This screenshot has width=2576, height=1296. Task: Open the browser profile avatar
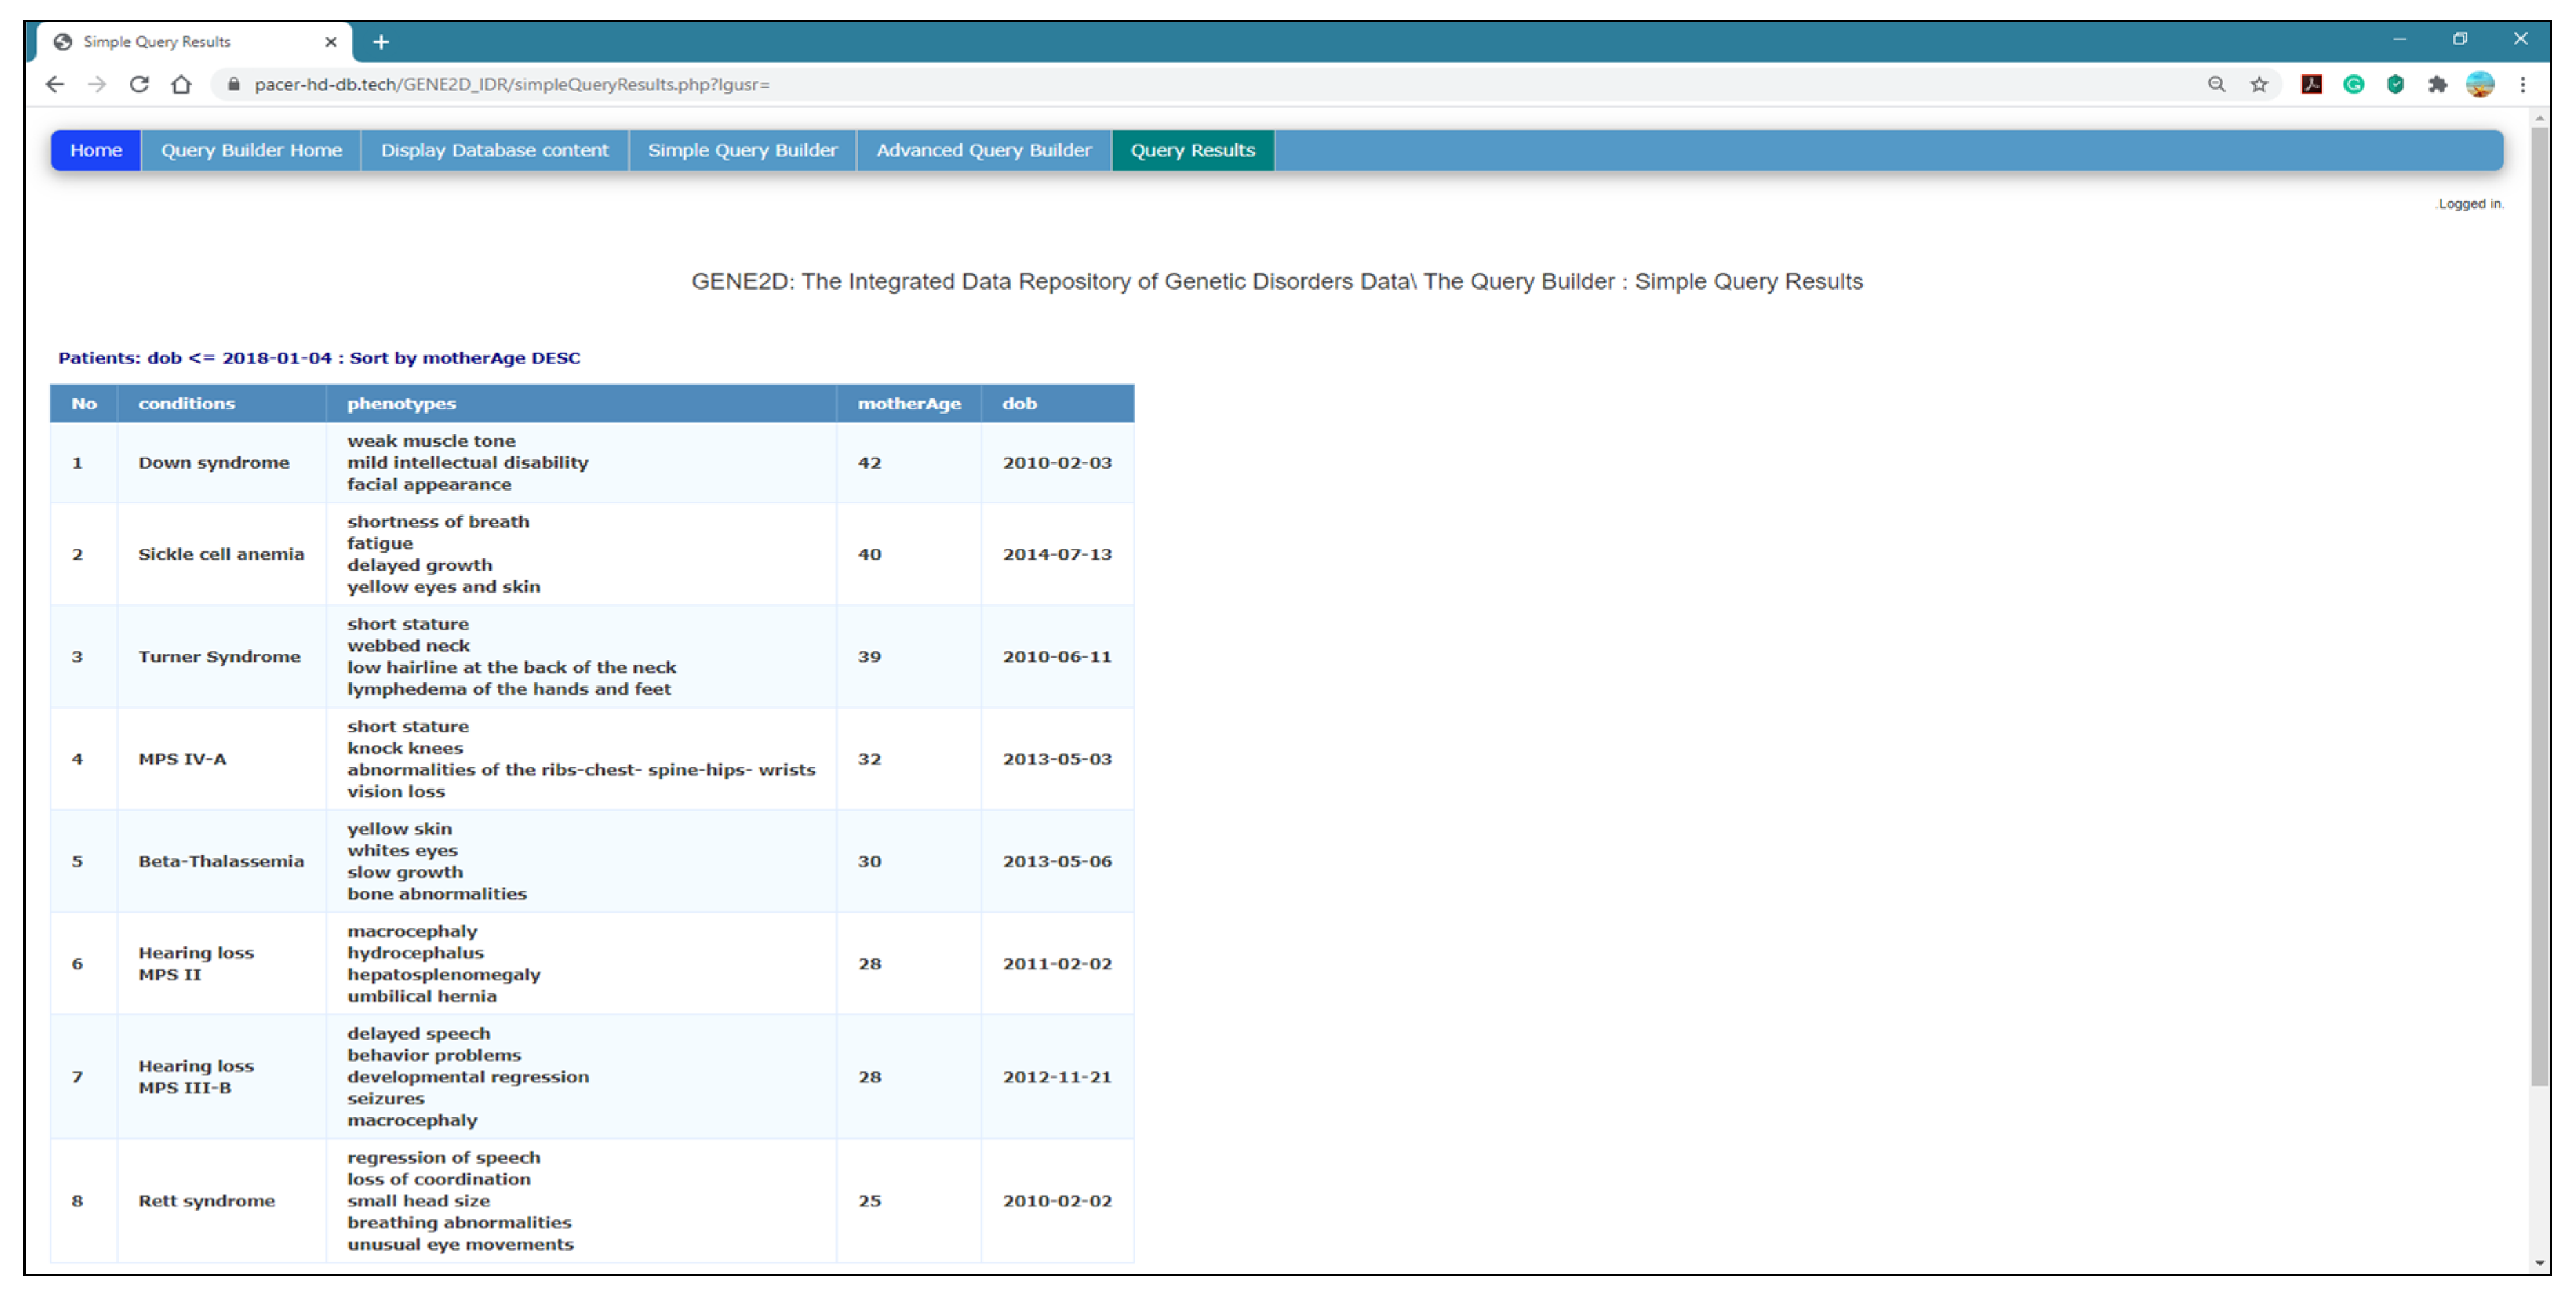point(2479,85)
